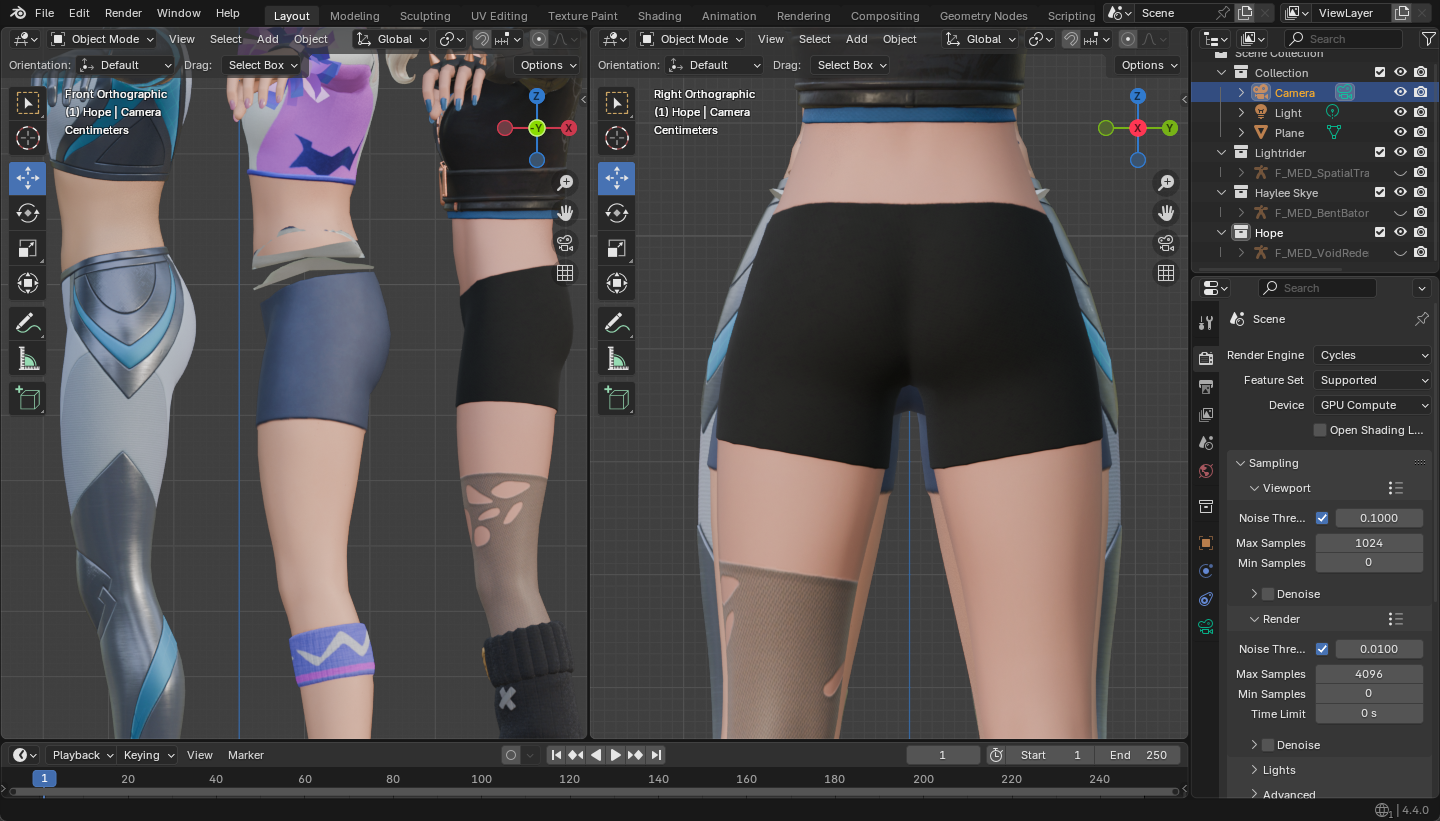Open the Object properties tab

click(x=1206, y=543)
